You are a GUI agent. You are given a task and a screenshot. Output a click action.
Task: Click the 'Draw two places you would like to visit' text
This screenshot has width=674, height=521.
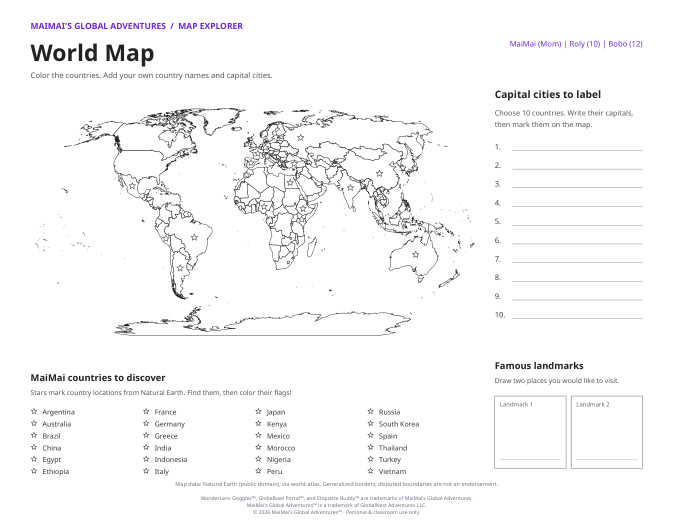pos(557,380)
